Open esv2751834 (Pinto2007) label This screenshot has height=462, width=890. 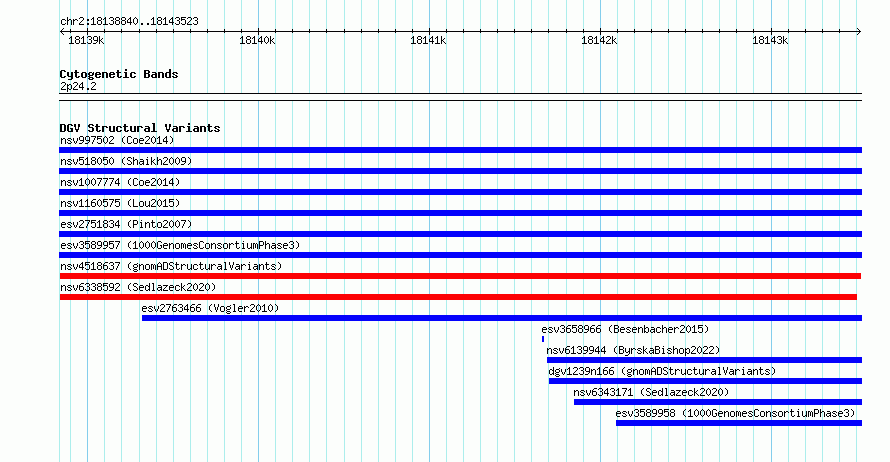tap(126, 224)
